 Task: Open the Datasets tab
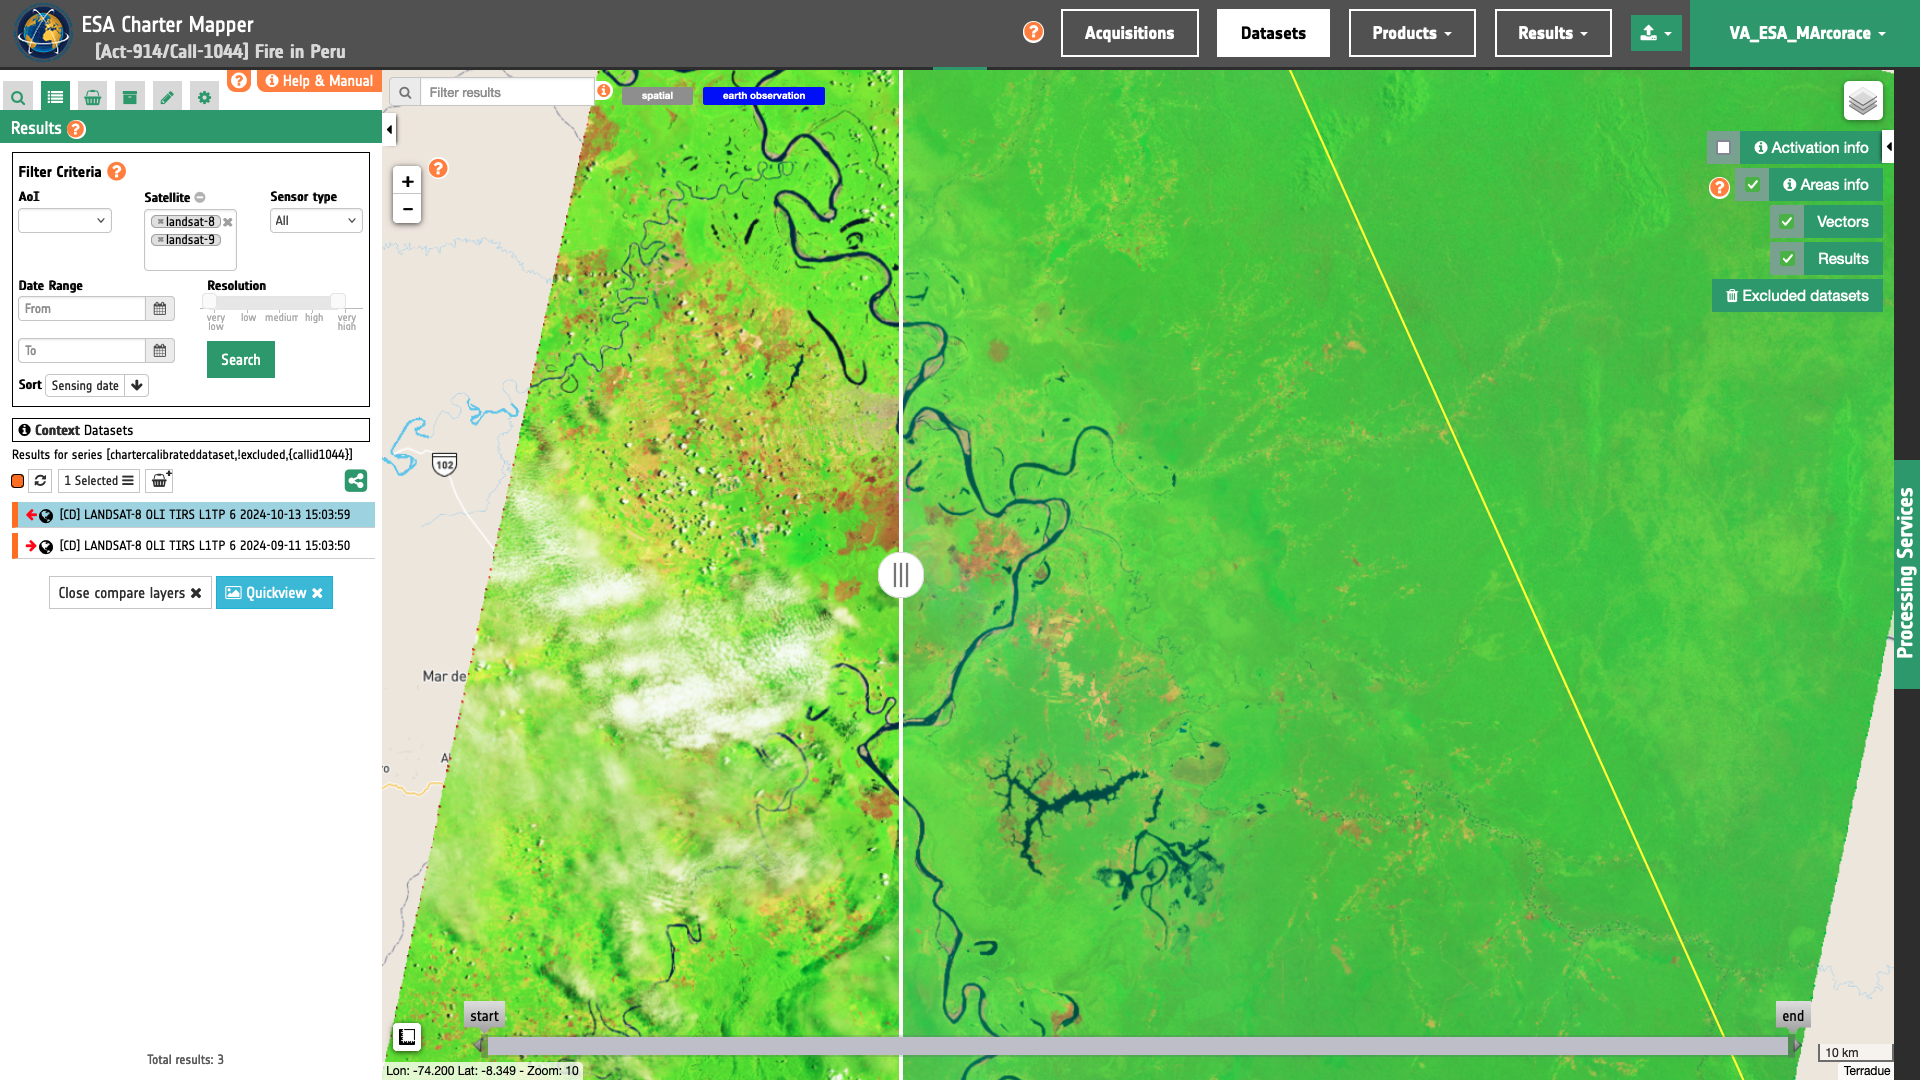coord(1273,33)
